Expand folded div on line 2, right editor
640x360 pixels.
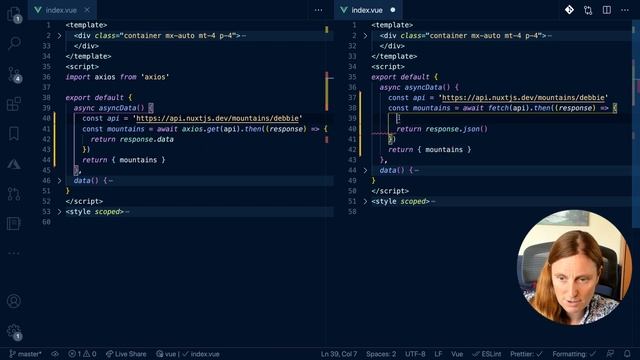coord(365,36)
